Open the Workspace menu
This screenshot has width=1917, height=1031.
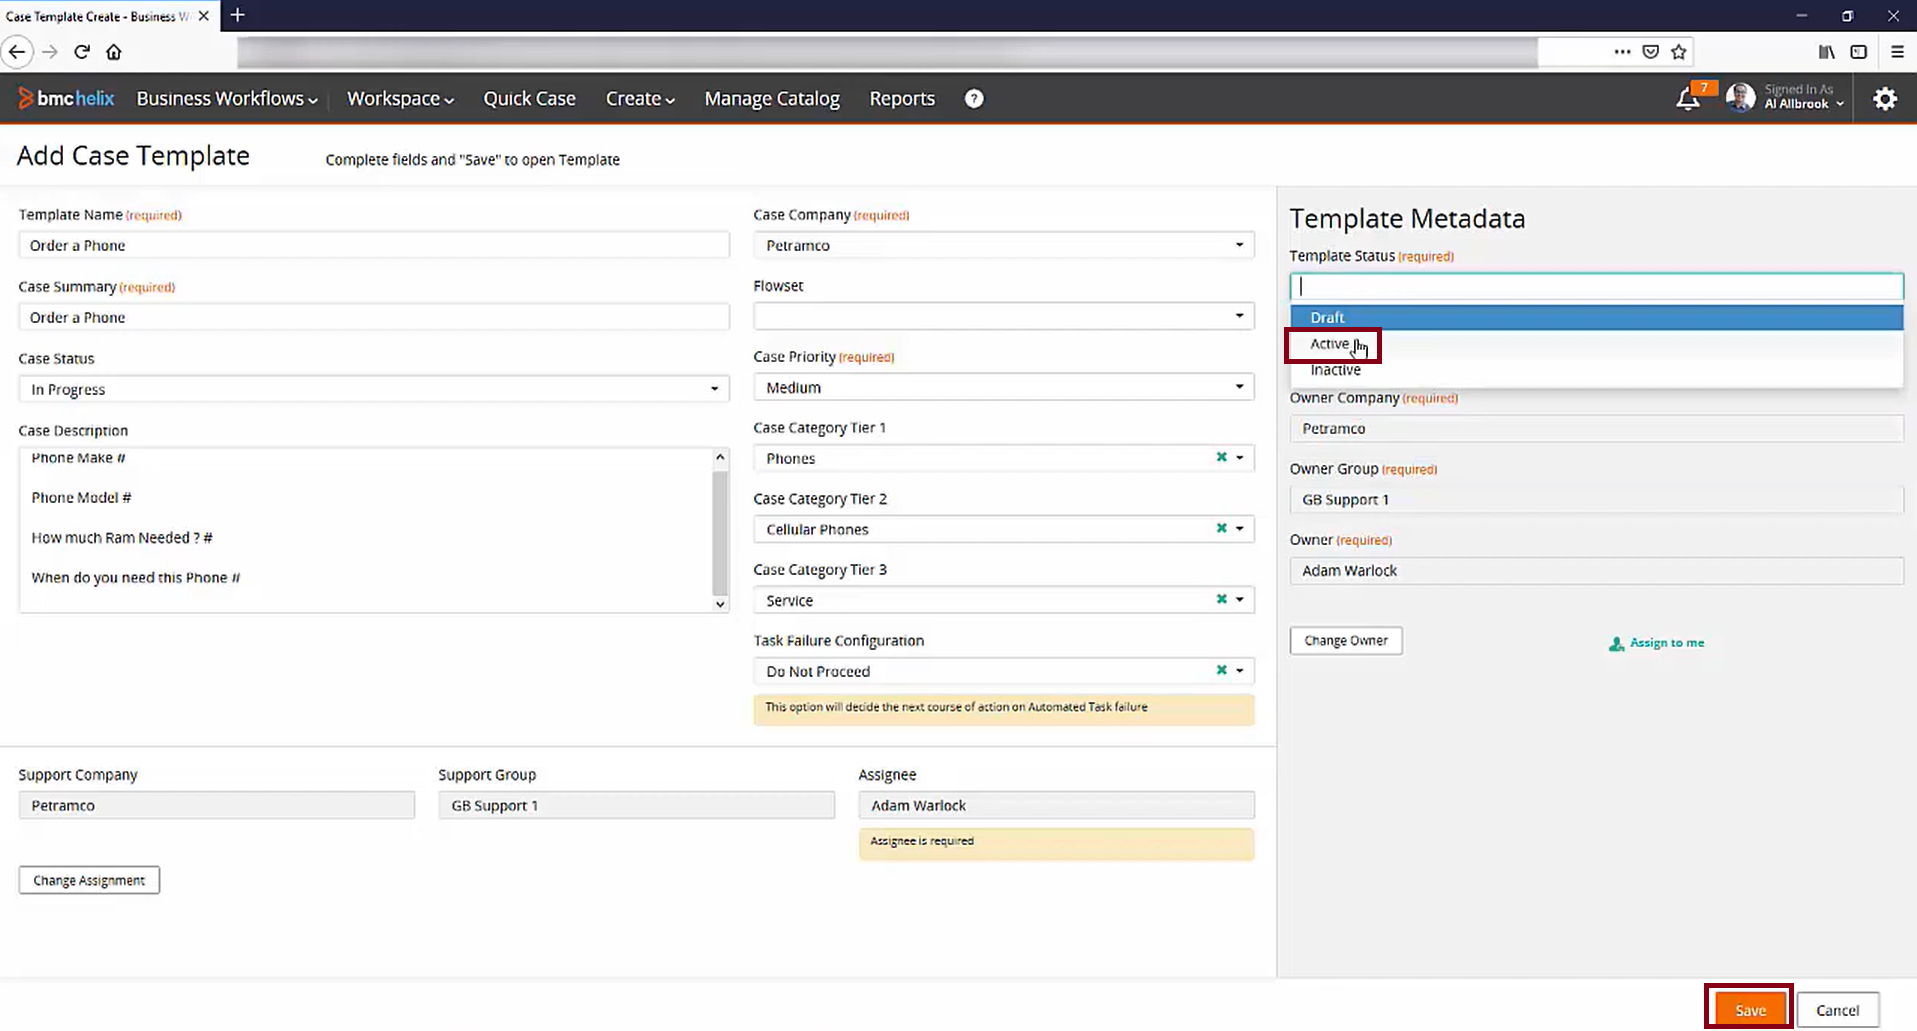tap(400, 98)
